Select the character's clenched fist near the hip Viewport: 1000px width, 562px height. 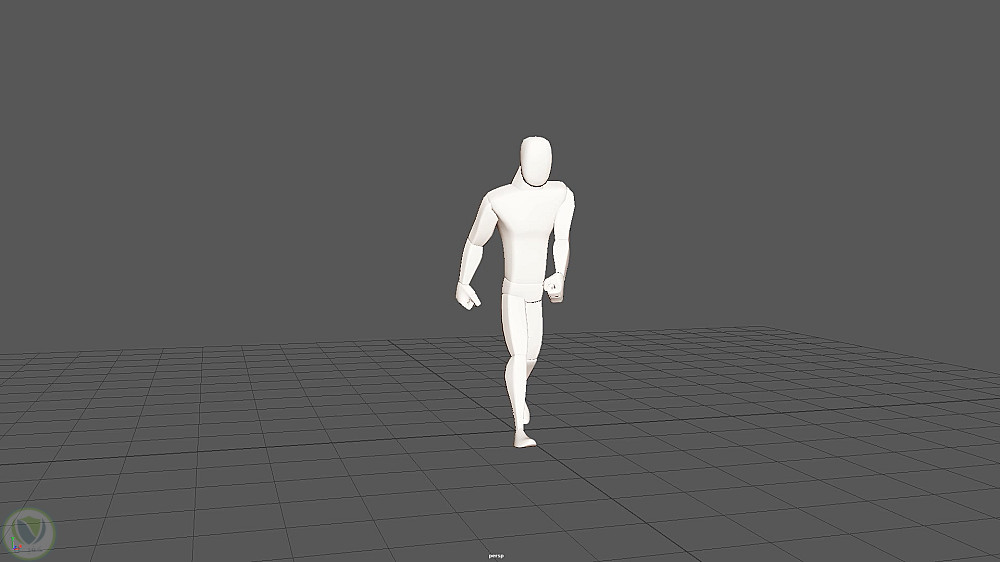tap(554, 287)
